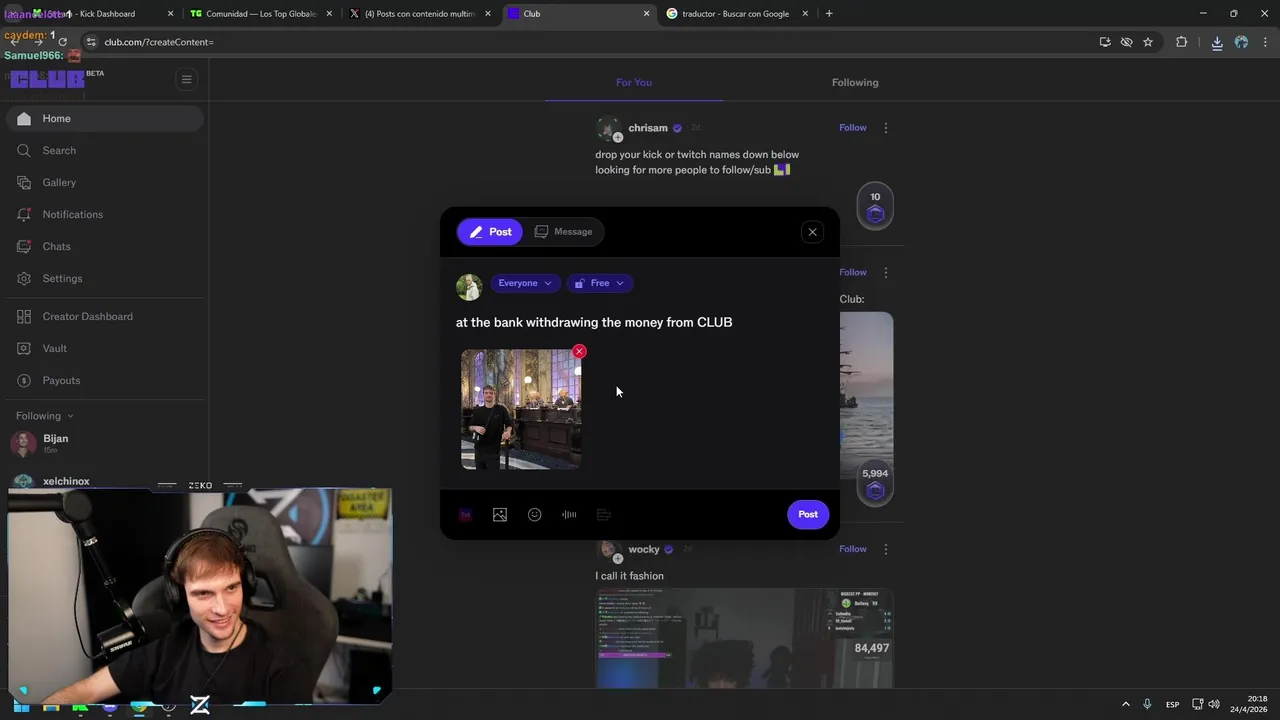The image size is (1280, 720).
Task: Collapse sidebar with the hamburger menu icon
Action: [186, 79]
